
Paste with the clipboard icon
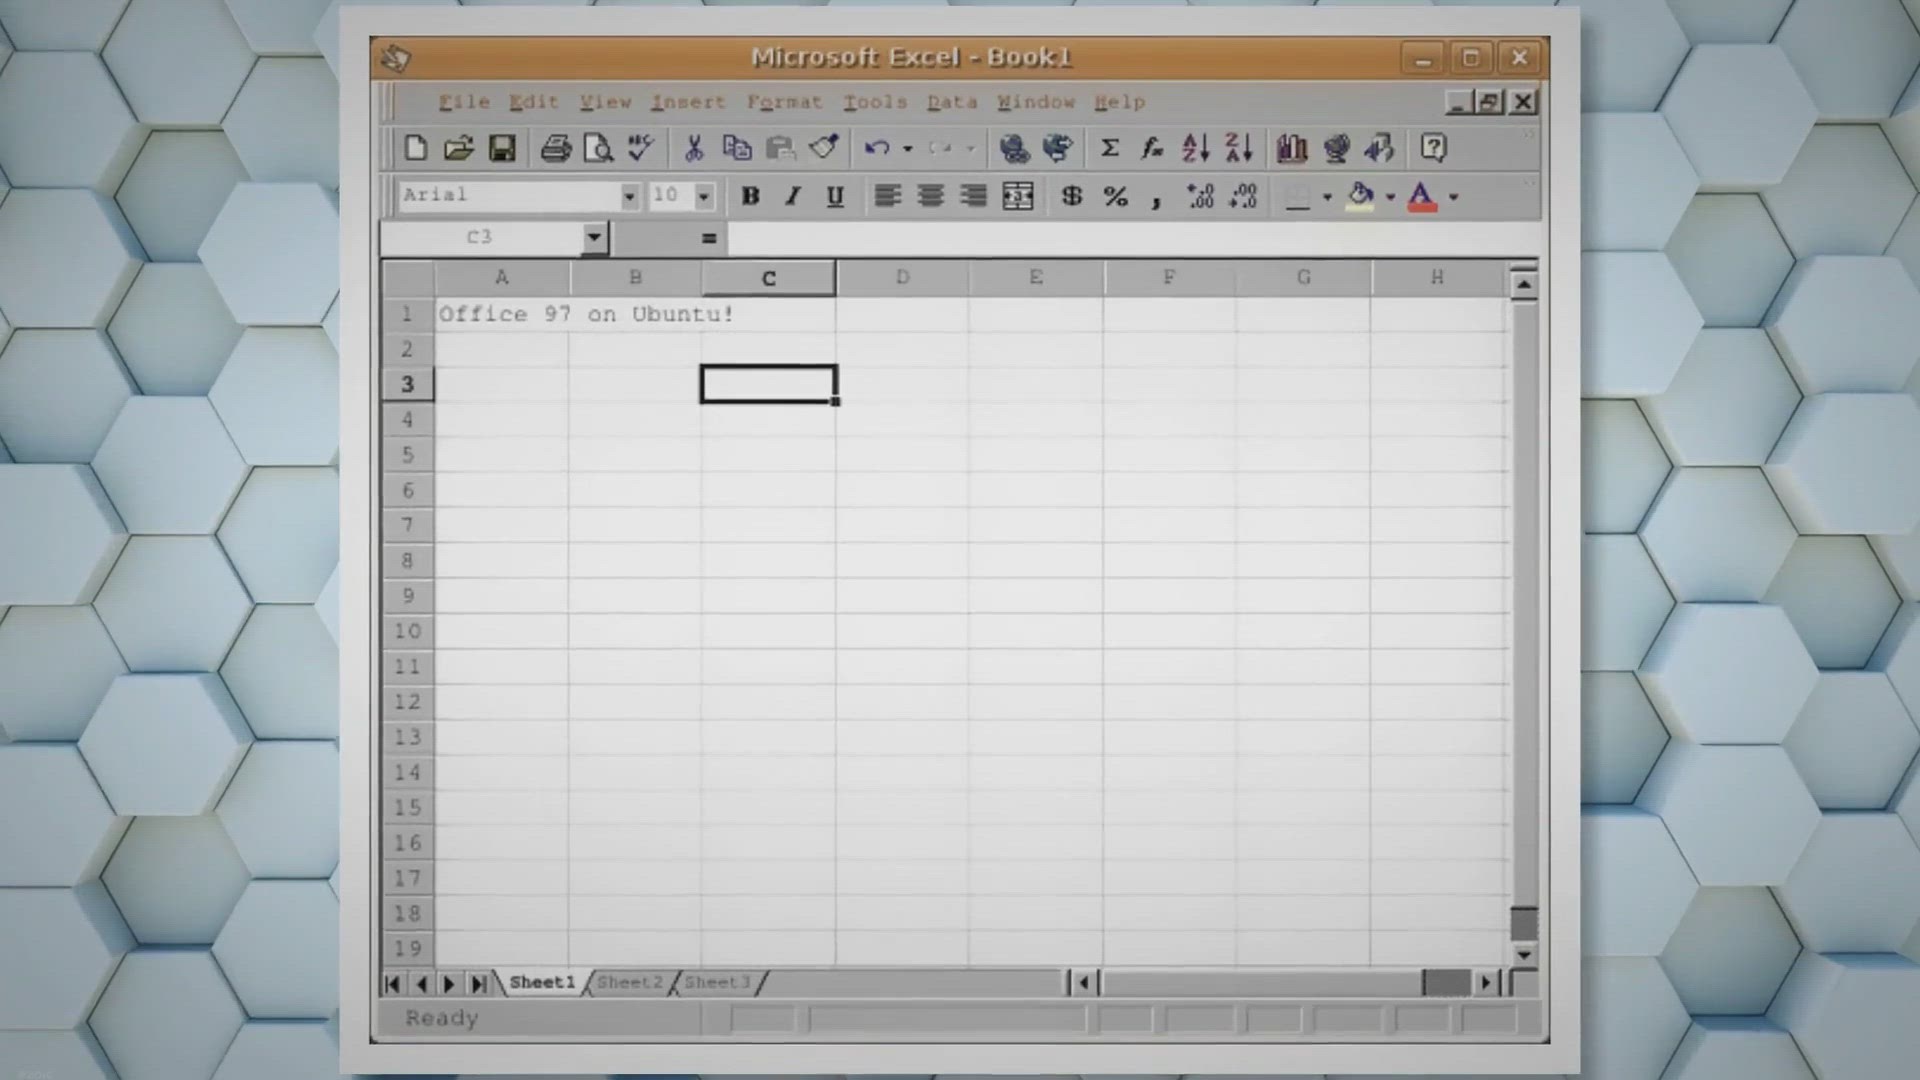[780, 148]
